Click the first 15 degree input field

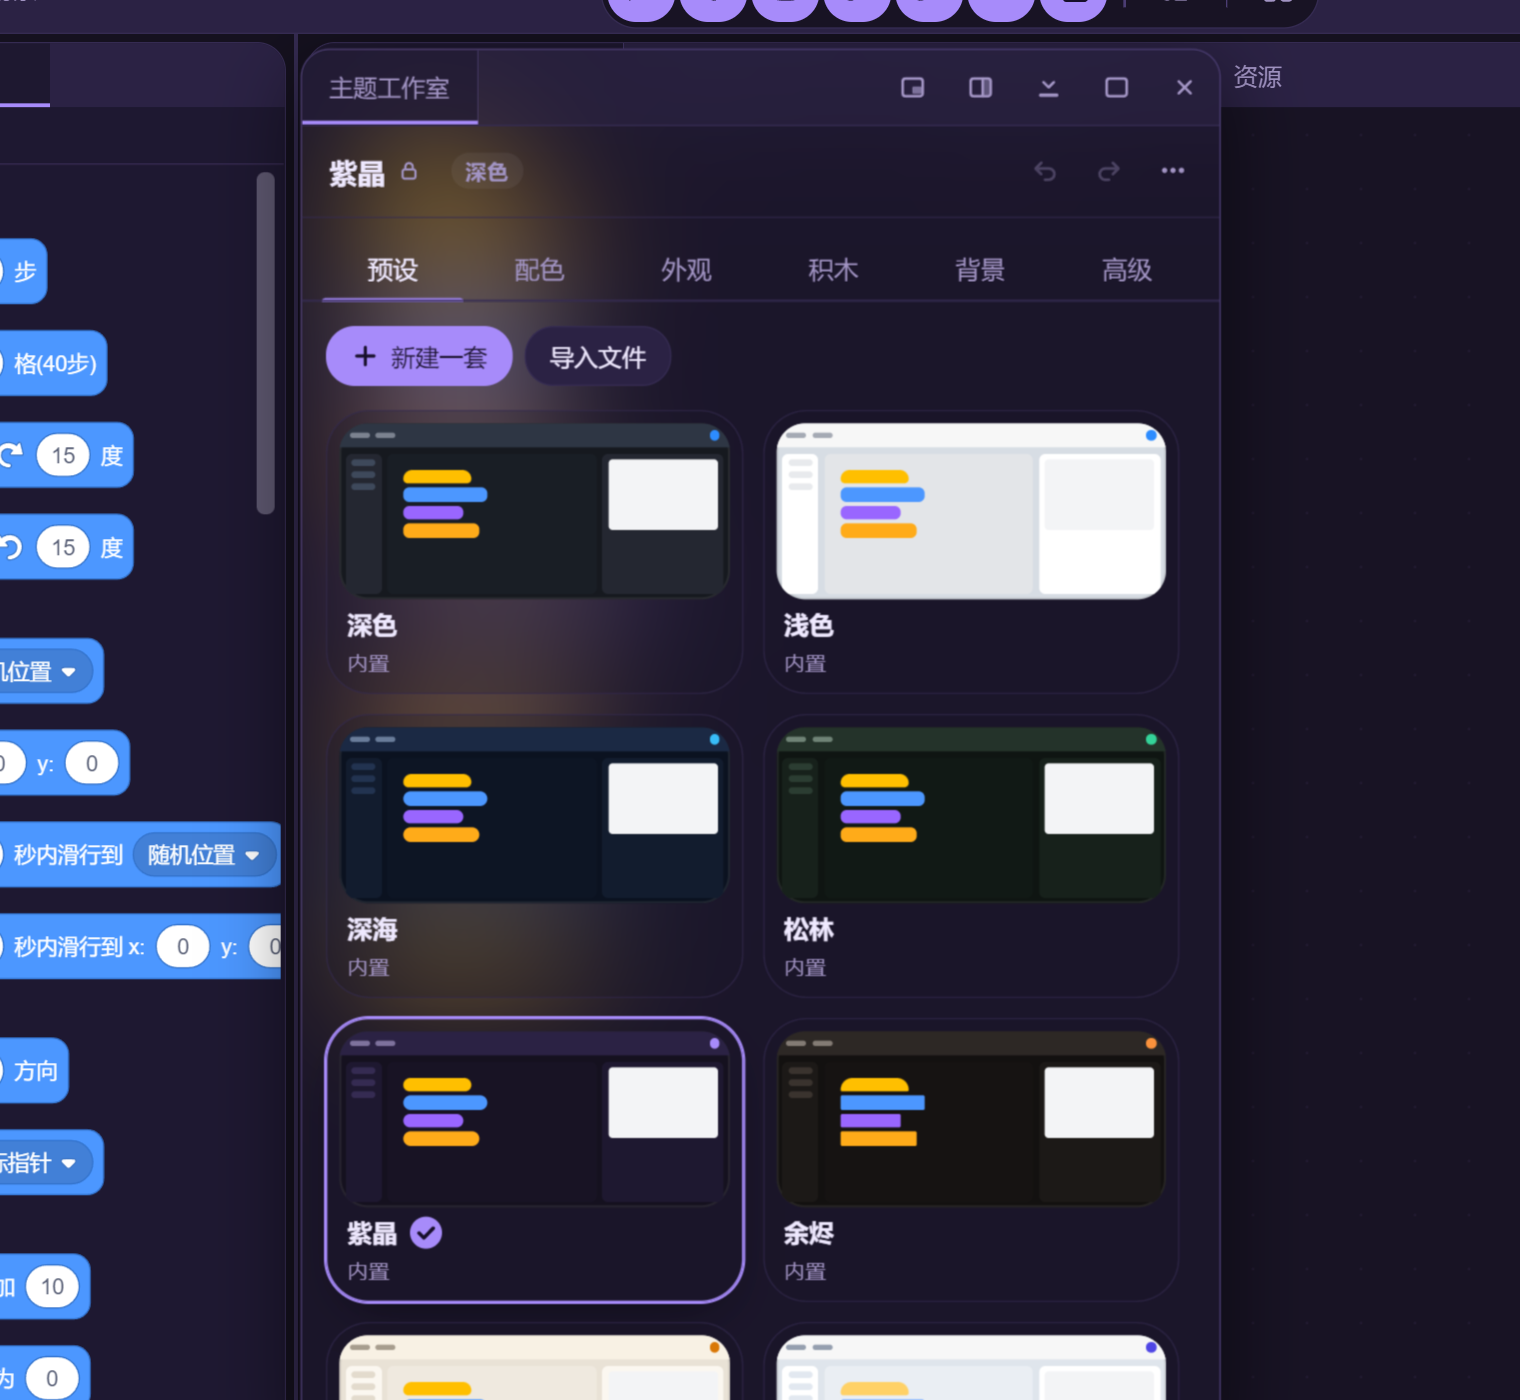(x=63, y=456)
